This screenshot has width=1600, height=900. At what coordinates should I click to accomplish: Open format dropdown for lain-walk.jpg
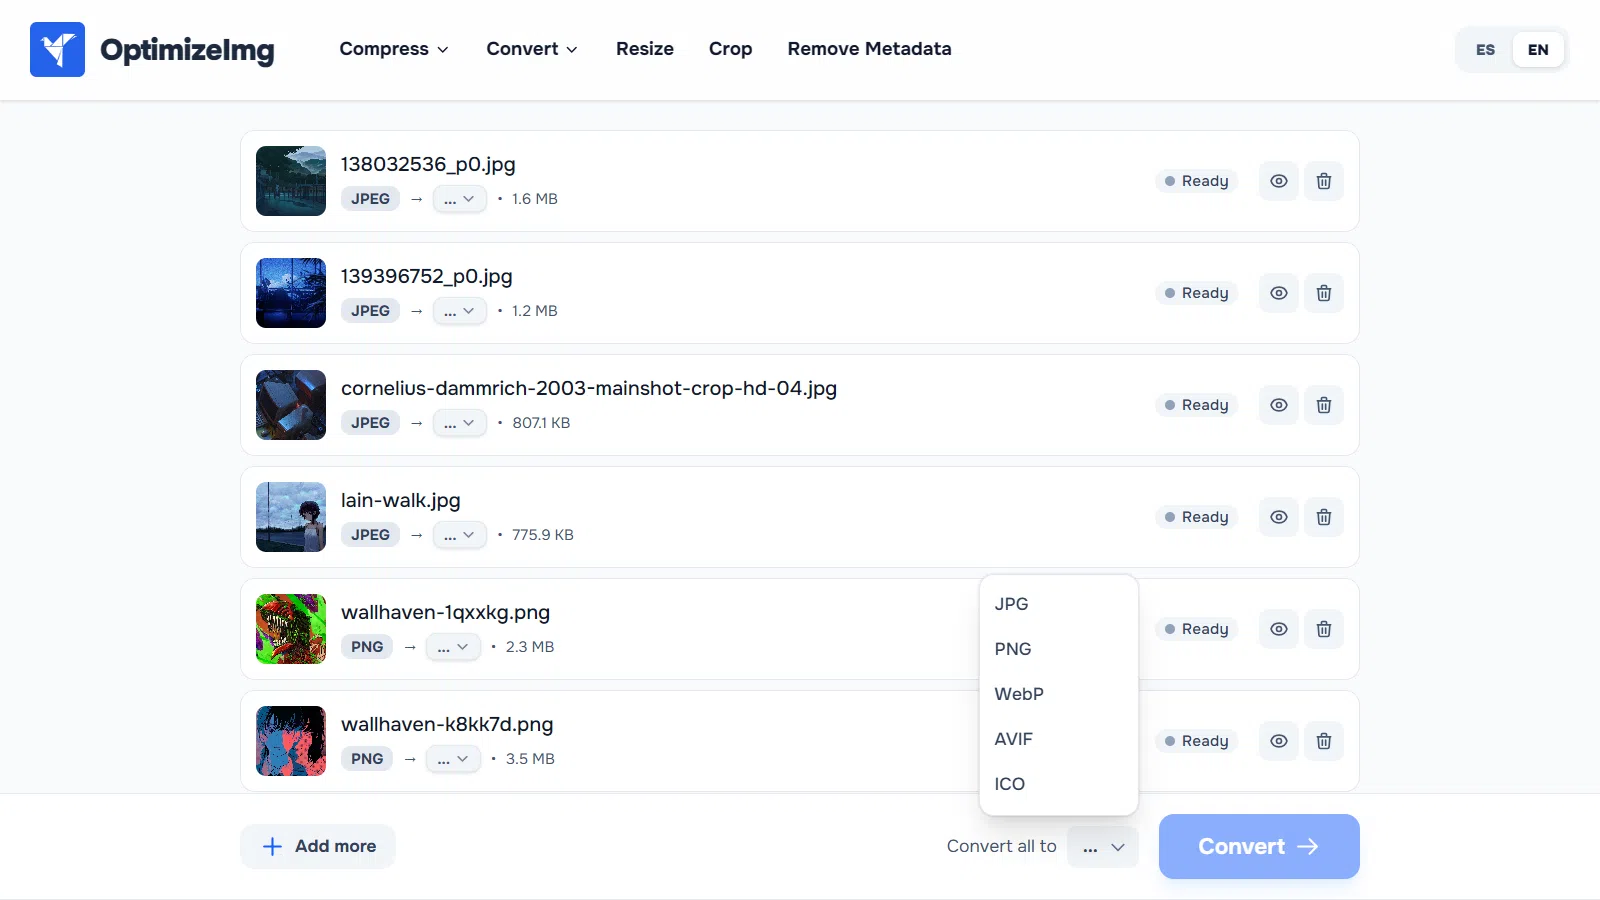tap(460, 535)
